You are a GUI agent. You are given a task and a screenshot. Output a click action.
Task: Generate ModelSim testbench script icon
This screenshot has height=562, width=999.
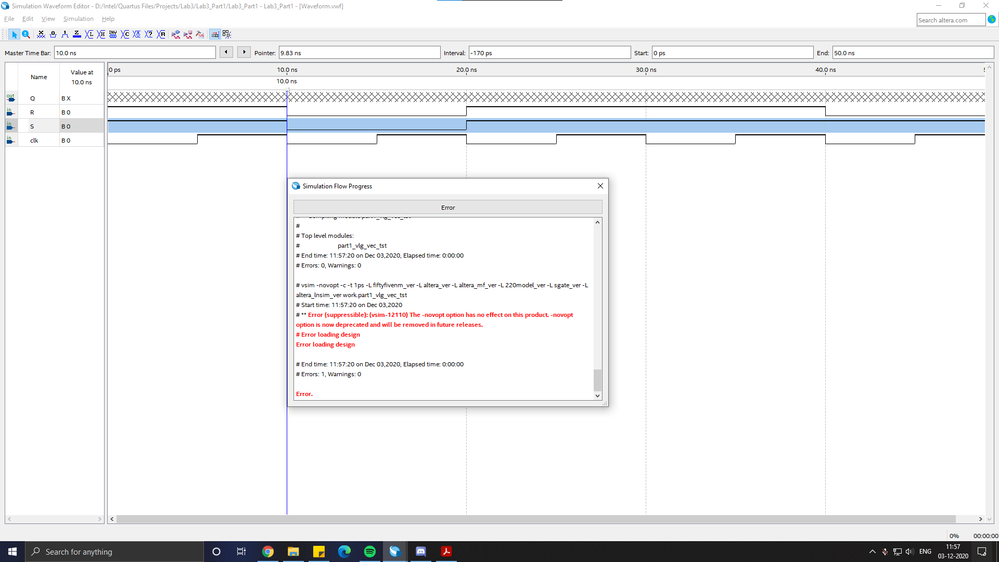pos(200,34)
